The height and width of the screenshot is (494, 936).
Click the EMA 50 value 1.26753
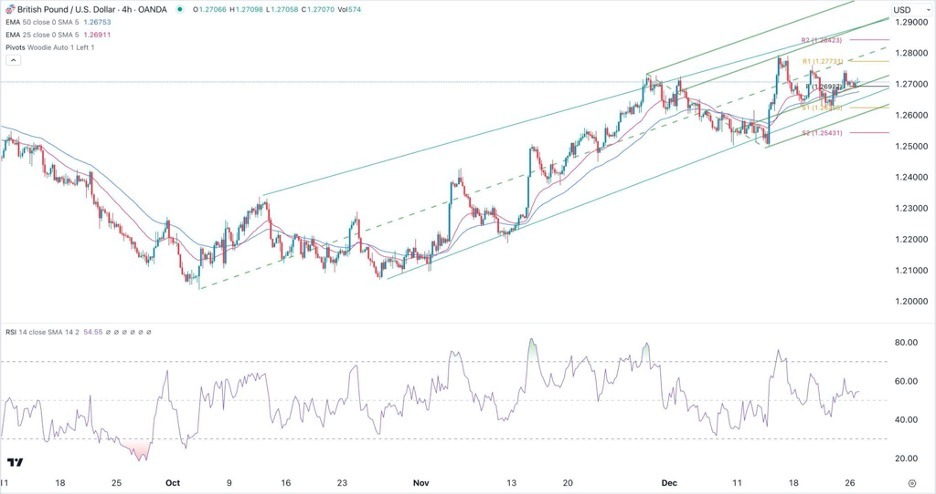pos(97,22)
